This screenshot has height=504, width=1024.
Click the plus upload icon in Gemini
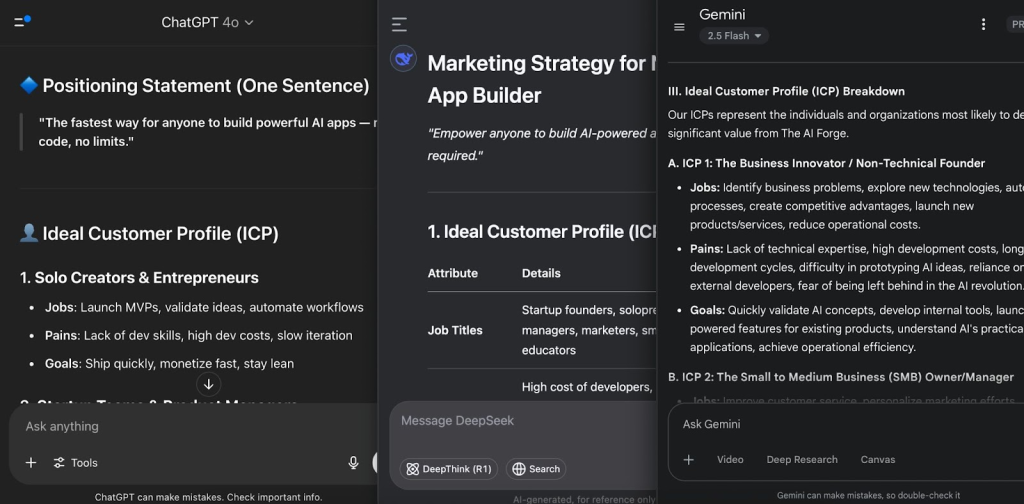click(688, 460)
